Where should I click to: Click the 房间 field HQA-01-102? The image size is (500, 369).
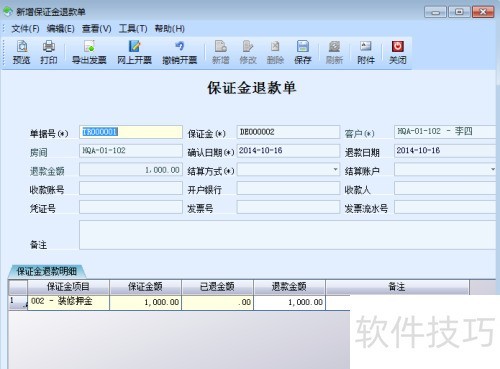pyautogui.click(x=131, y=151)
